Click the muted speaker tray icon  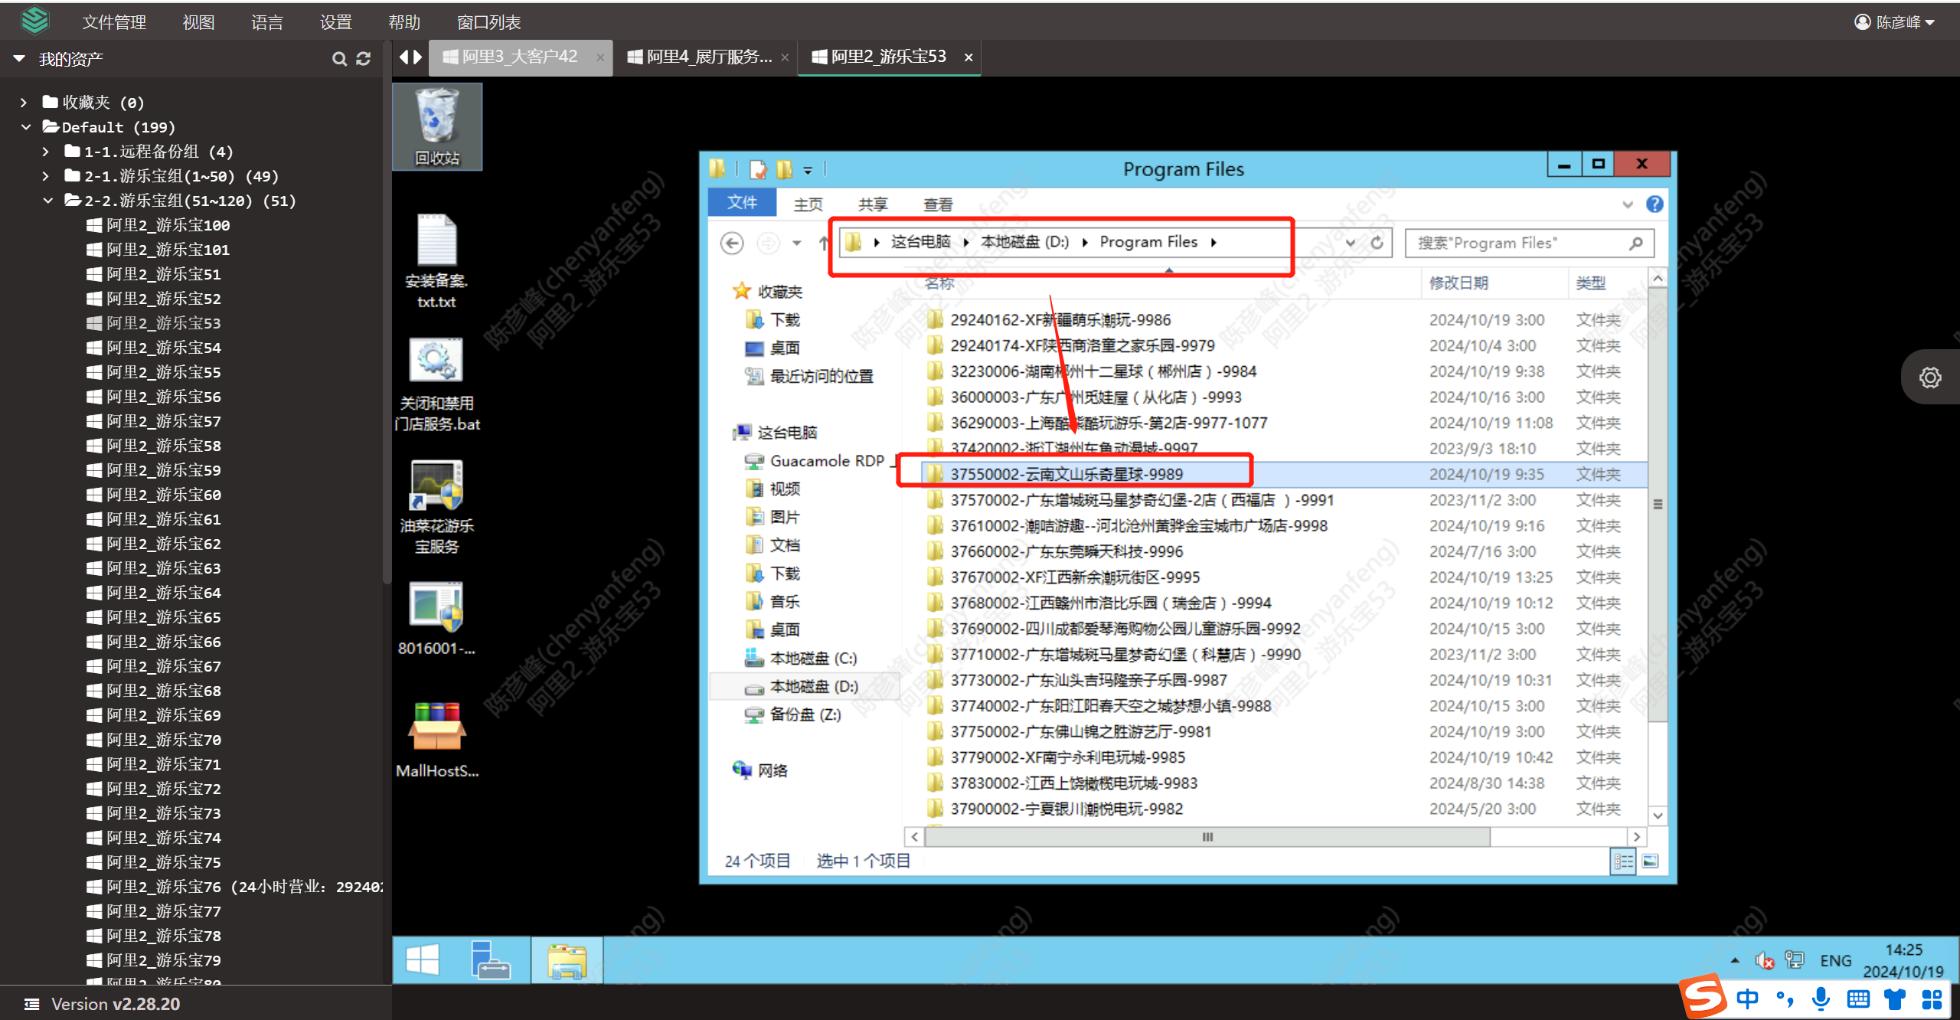pyautogui.click(x=1765, y=960)
